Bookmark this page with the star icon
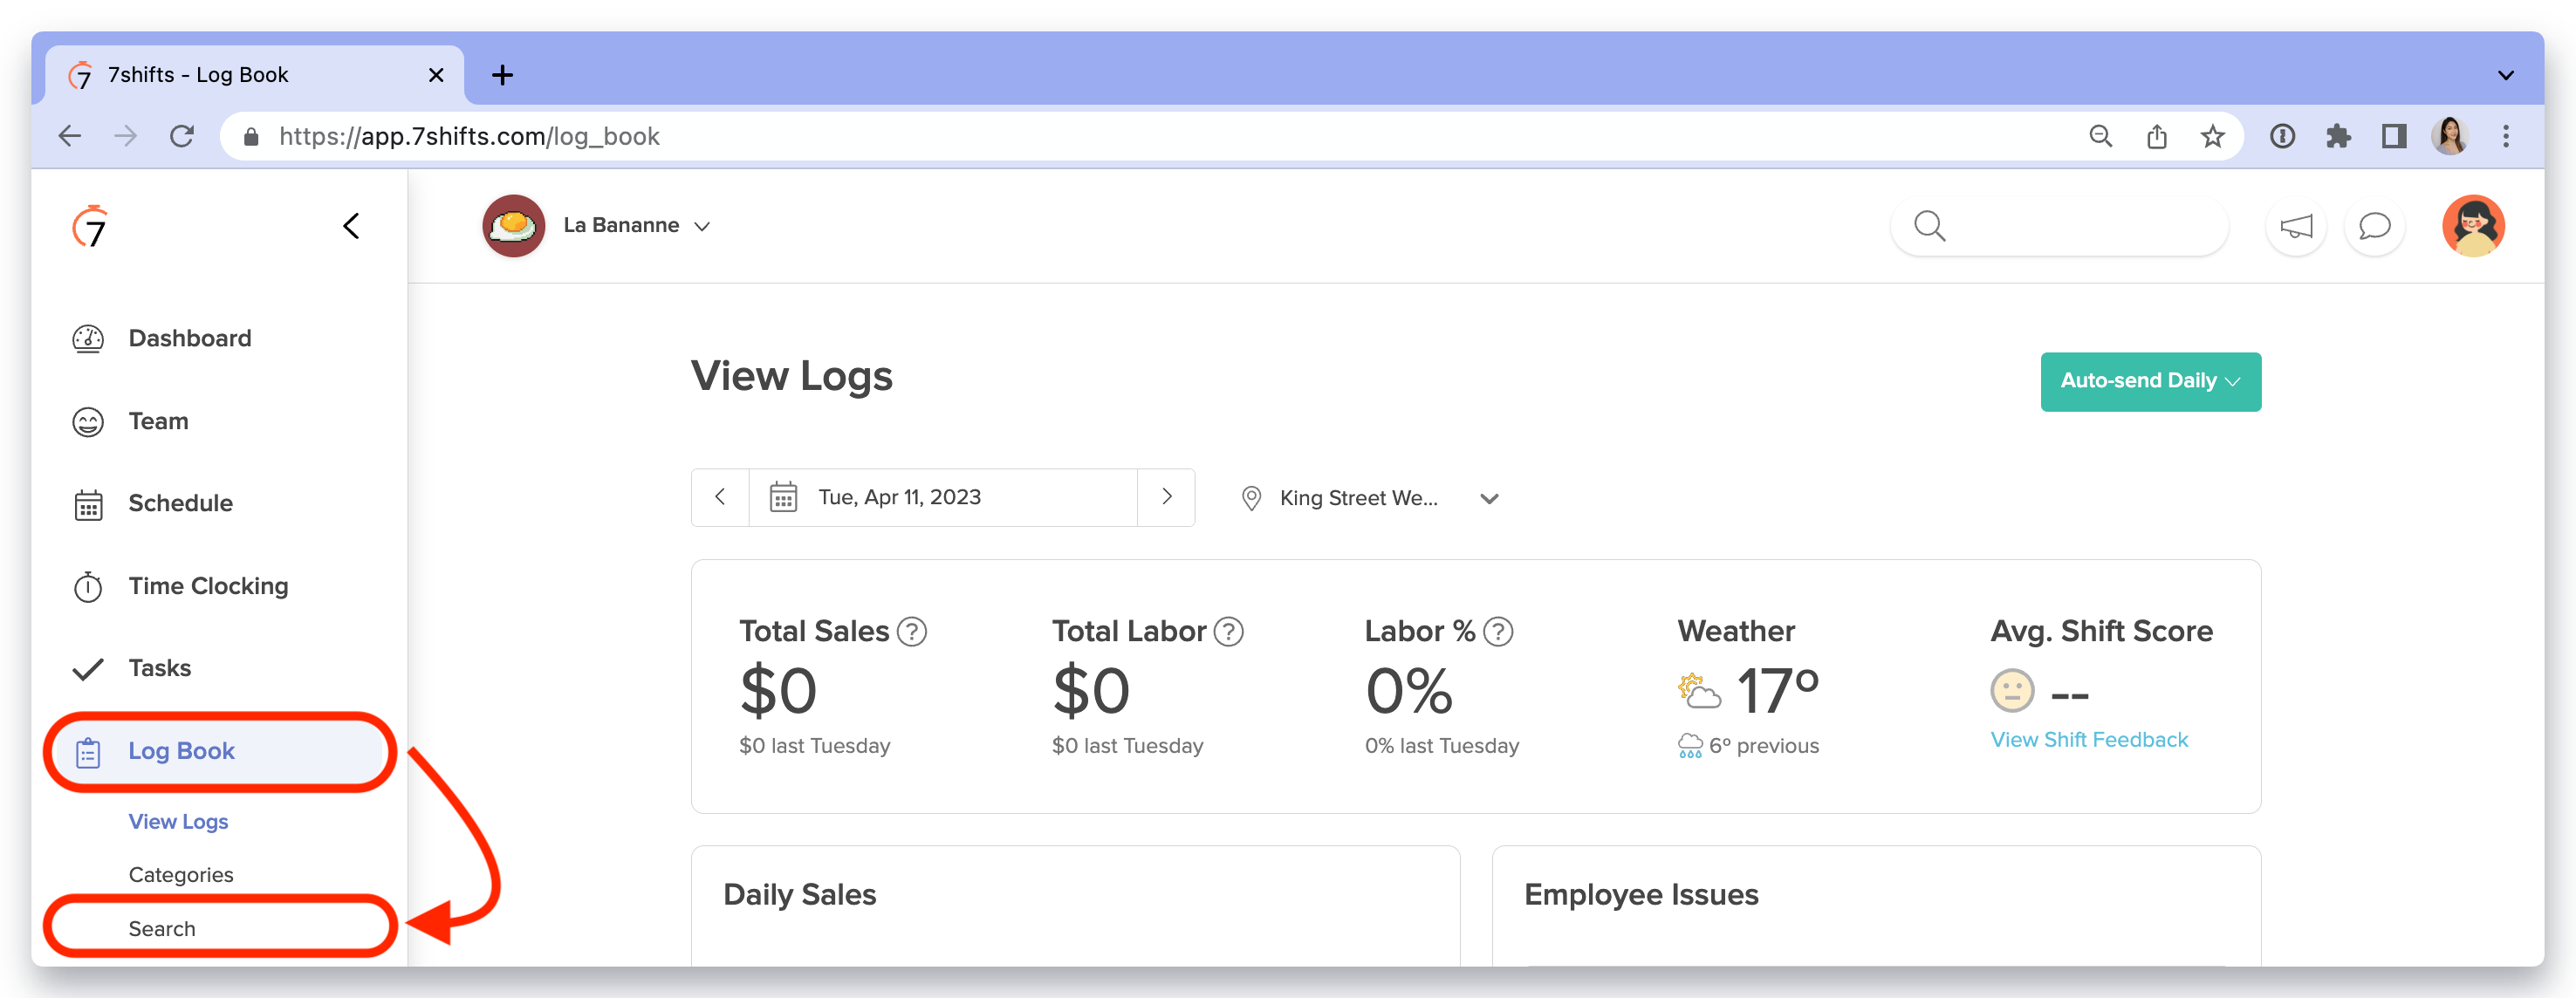2576x998 pixels. pyautogui.click(x=2213, y=136)
